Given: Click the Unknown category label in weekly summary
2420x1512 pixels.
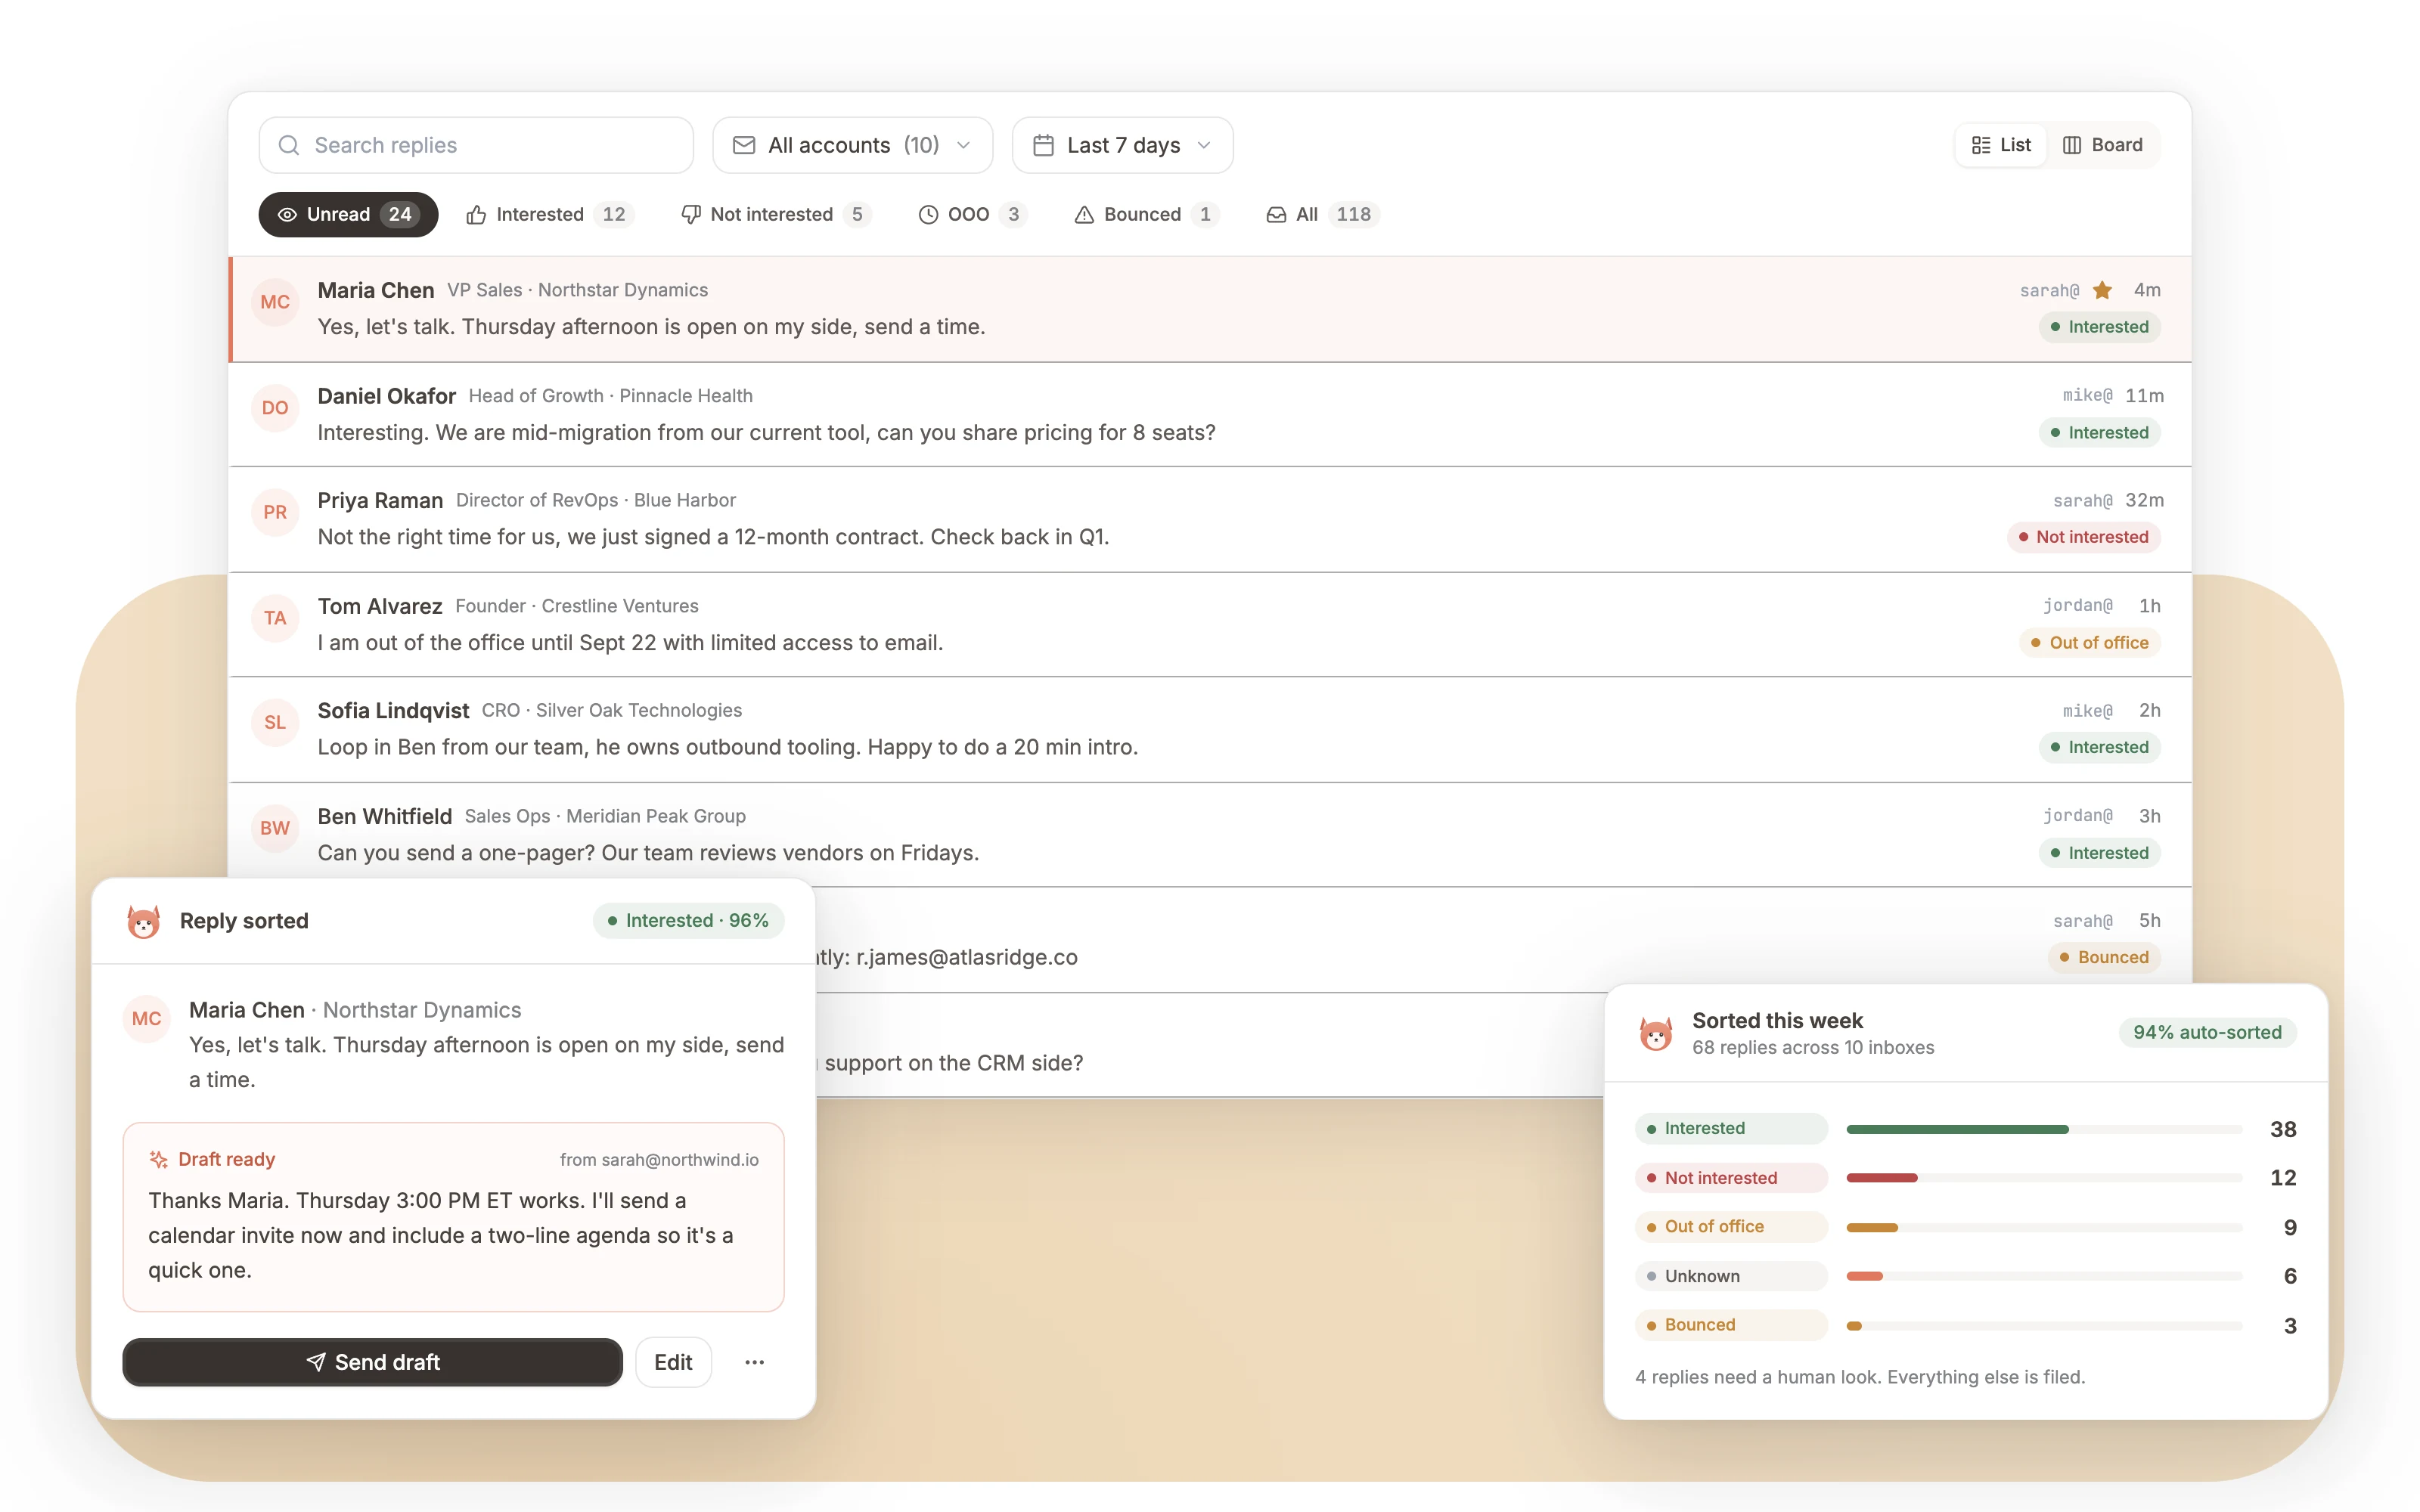Looking at the screenshot, I should (x=1731, y=1276).
